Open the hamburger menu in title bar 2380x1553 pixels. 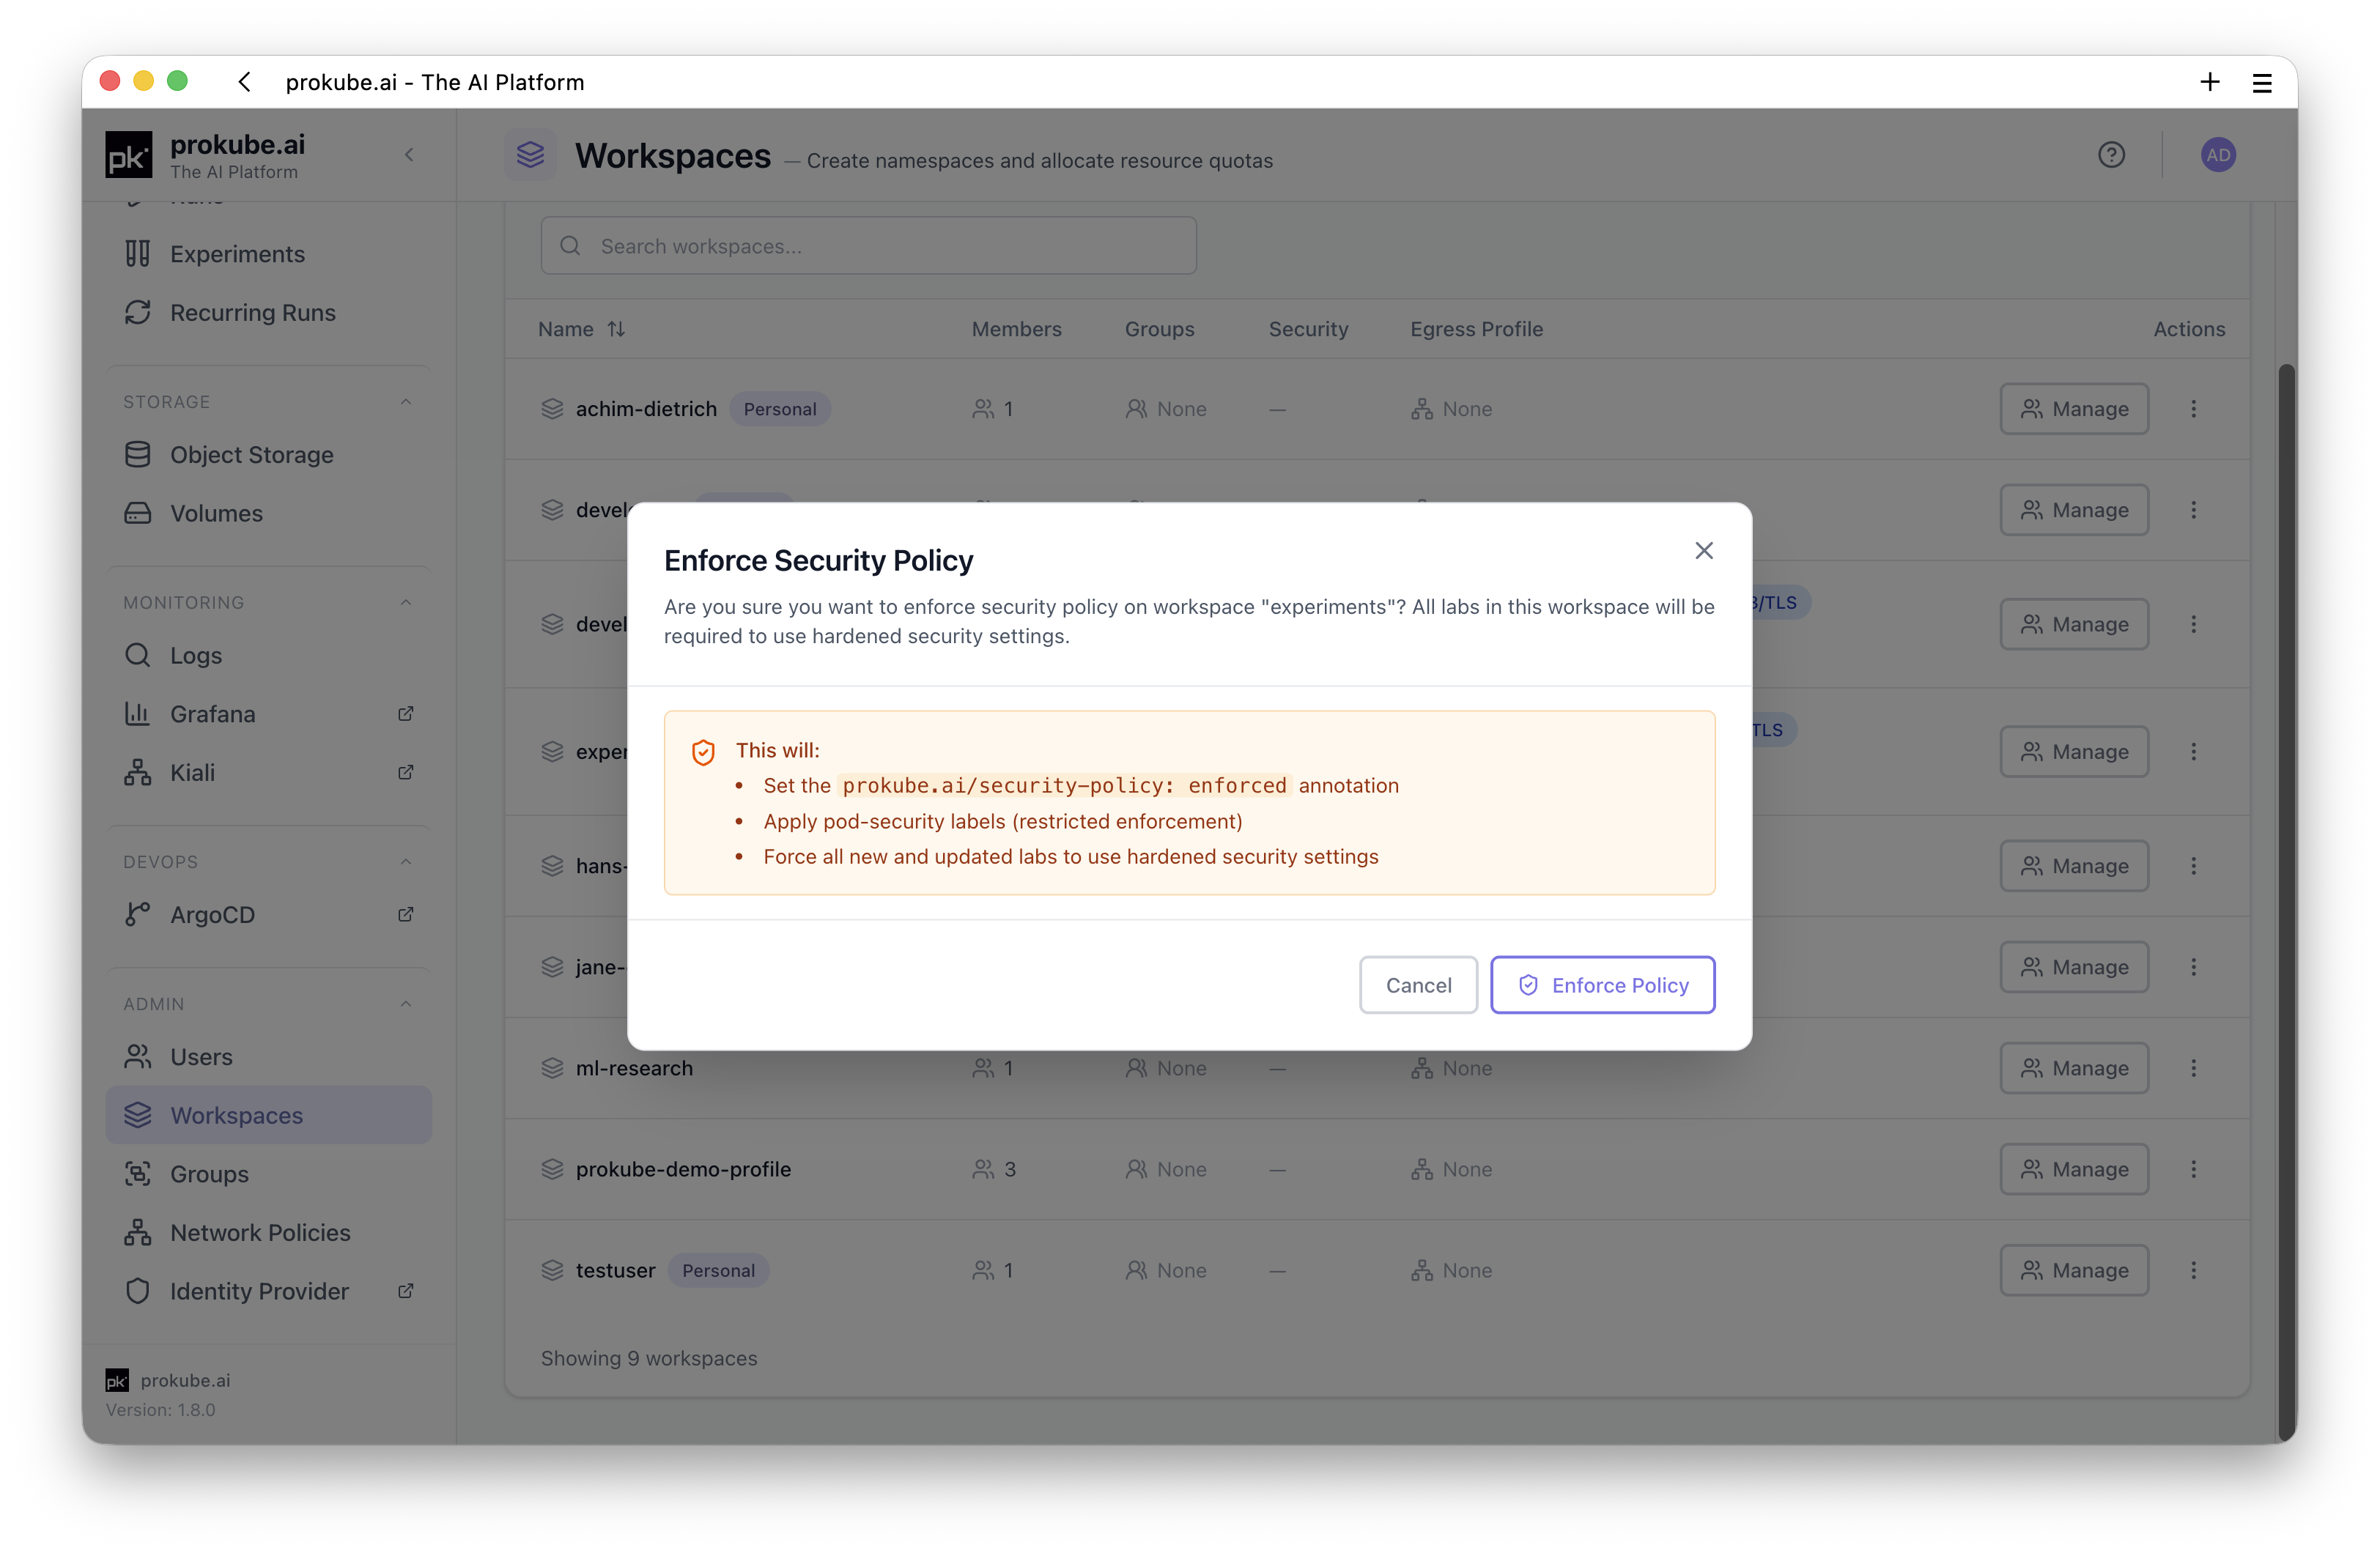(x=2262, y=83)
